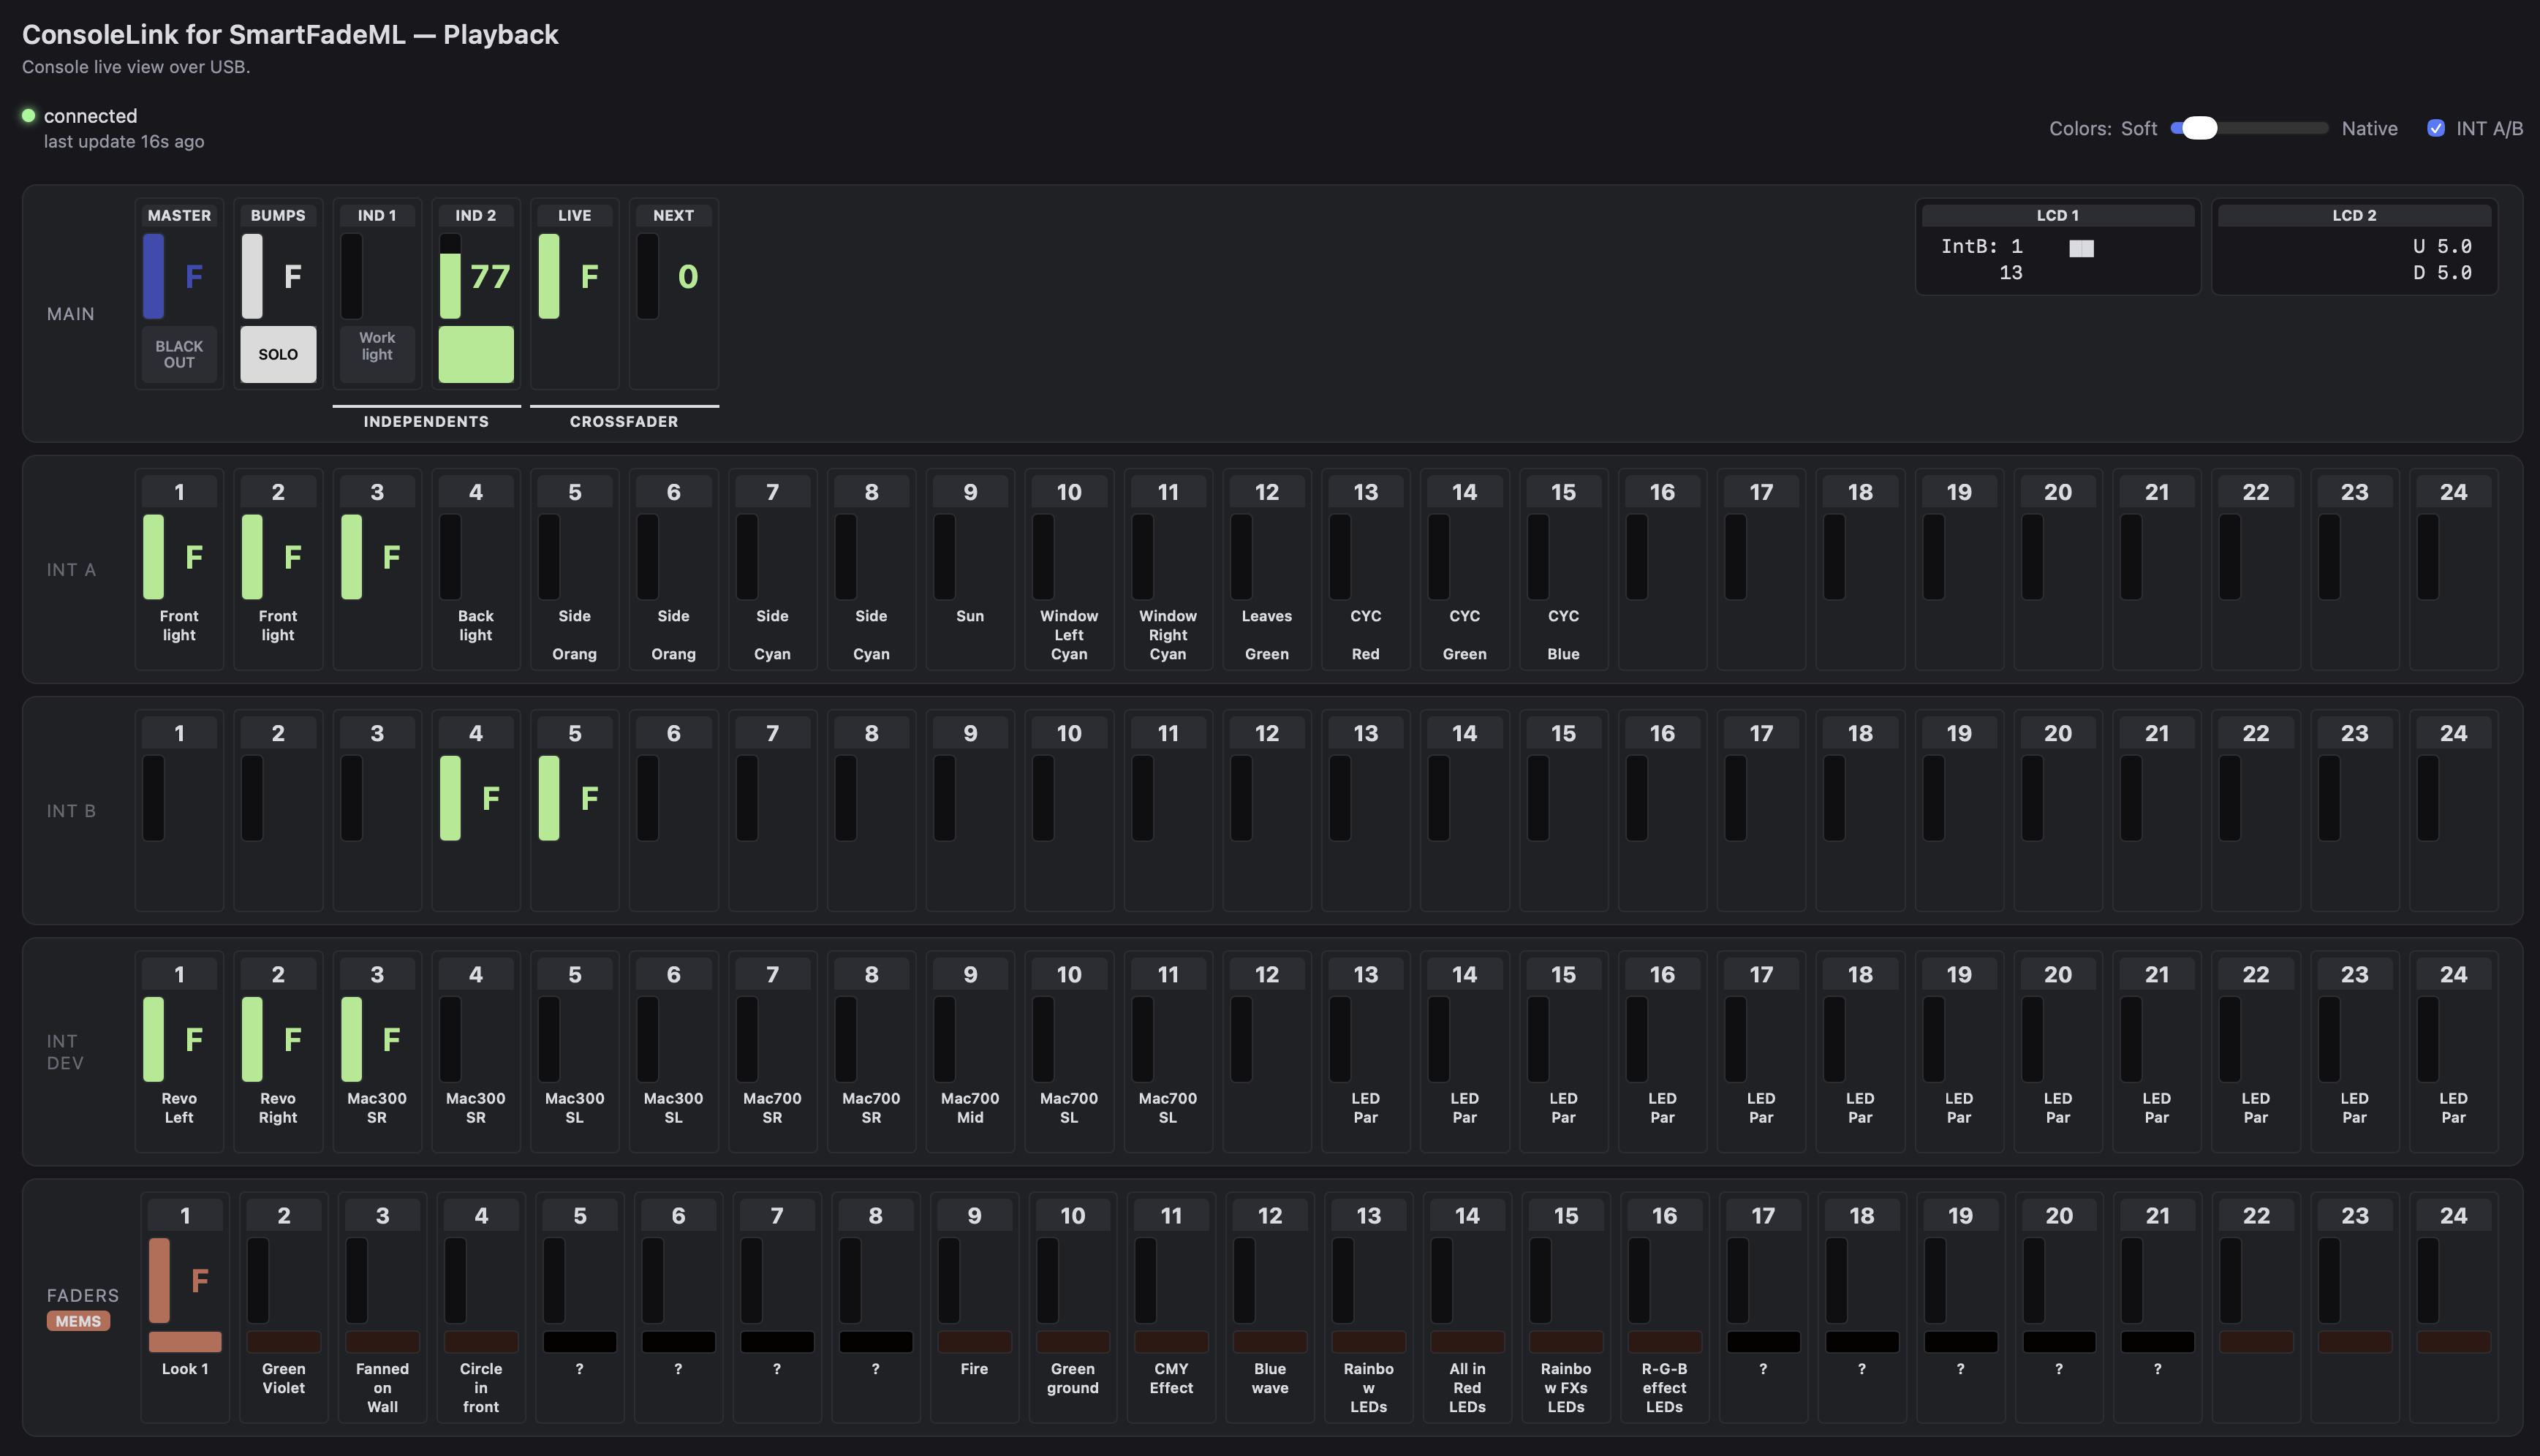Click the Fire memory bump button
The width and height of the screenshot is (2540, 1456).
point(974,1342)
